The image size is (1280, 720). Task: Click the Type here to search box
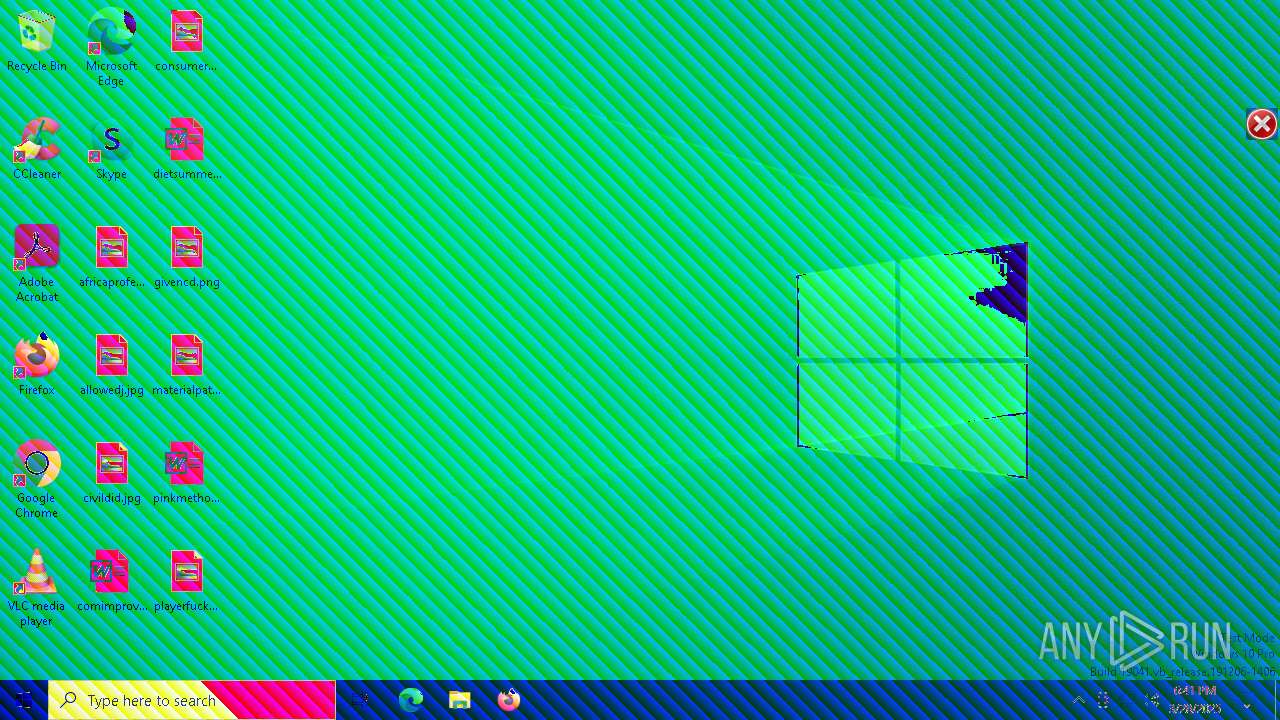[192, 700]
